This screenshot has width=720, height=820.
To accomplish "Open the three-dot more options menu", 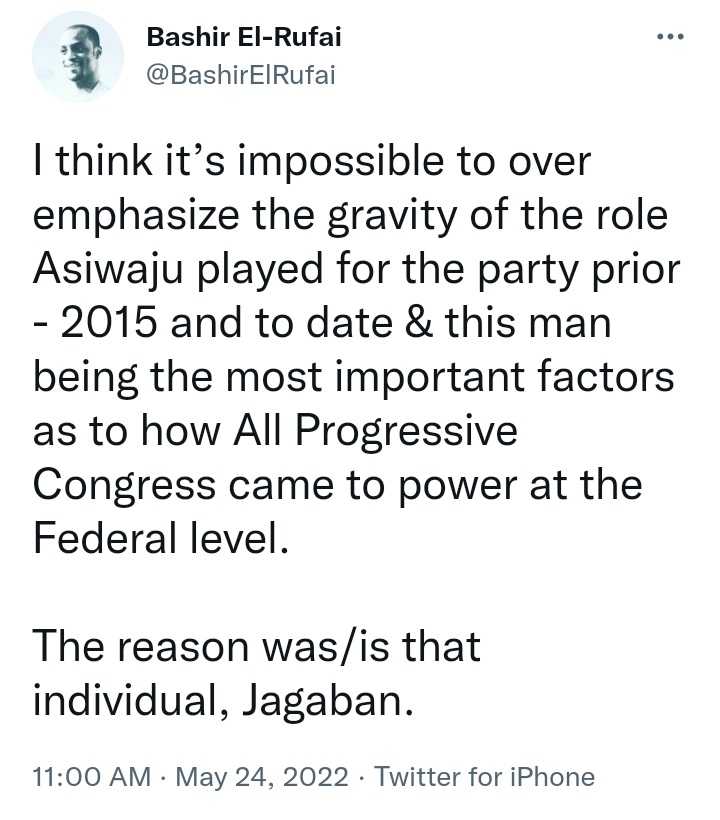I will 669,37.
